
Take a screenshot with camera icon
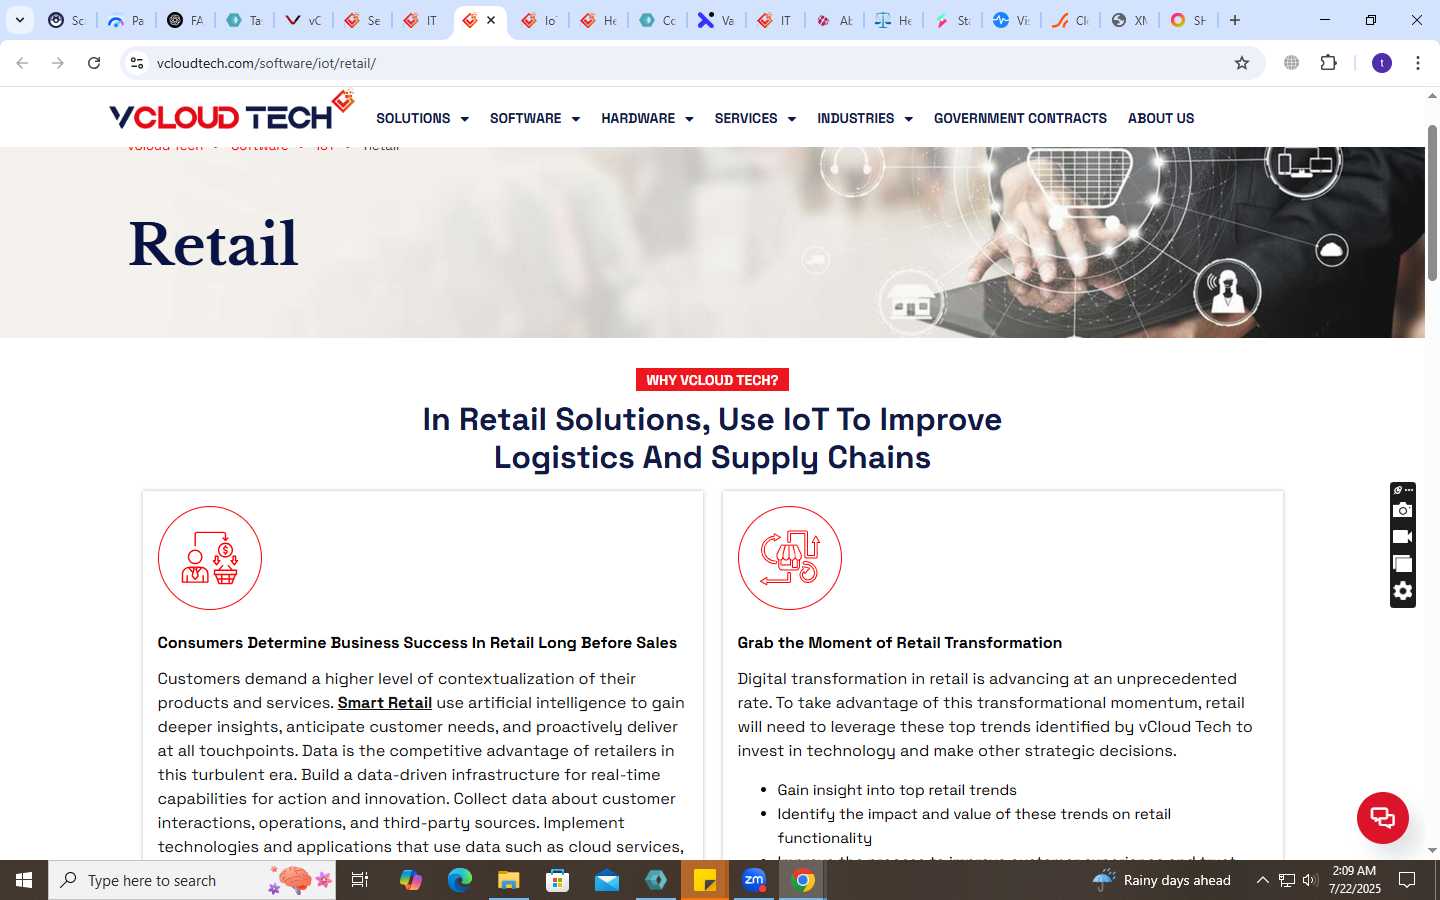tap(1403, 510)
